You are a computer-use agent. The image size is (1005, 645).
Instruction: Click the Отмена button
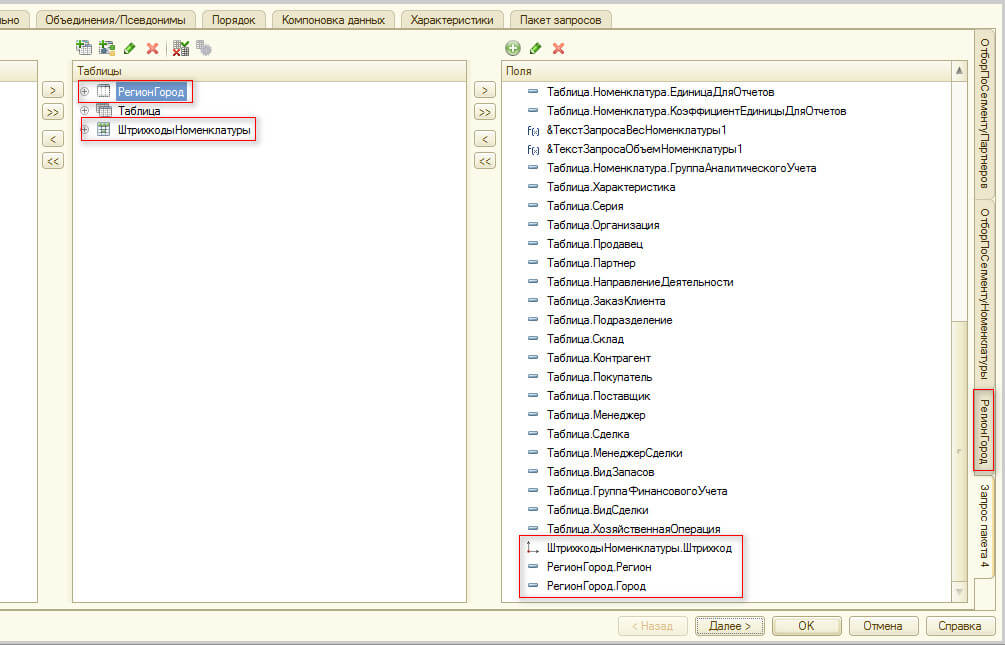883,625
